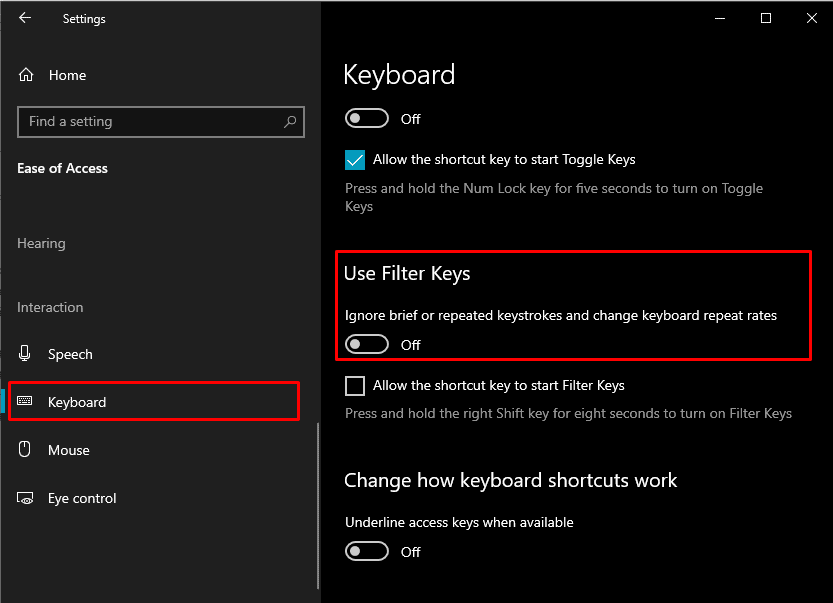This screenshot has width=833, height=603.
Task: Click the keyboard icon in the sidebar
Action: tap(24, 401)
